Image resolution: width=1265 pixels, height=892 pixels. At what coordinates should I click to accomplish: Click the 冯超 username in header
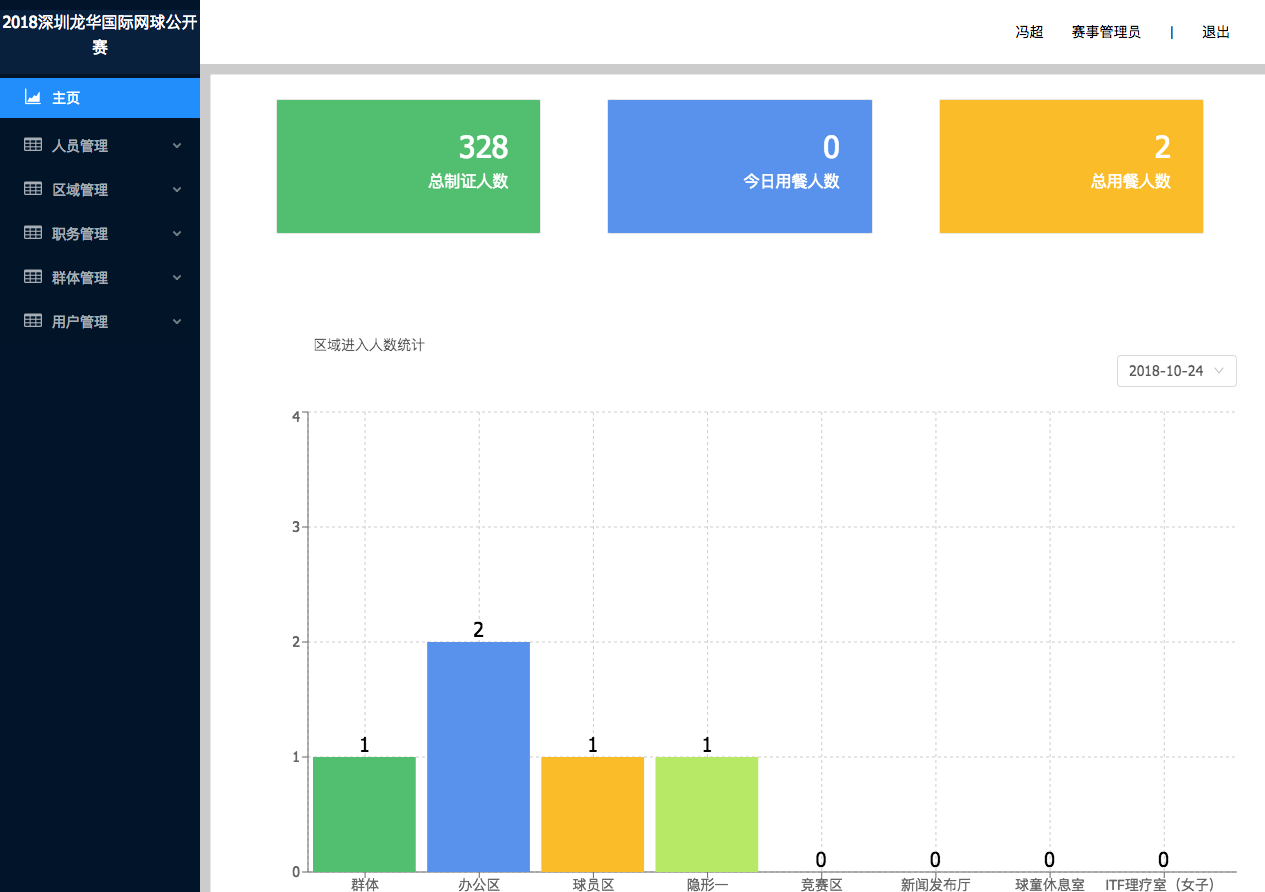coord(1029,32)
